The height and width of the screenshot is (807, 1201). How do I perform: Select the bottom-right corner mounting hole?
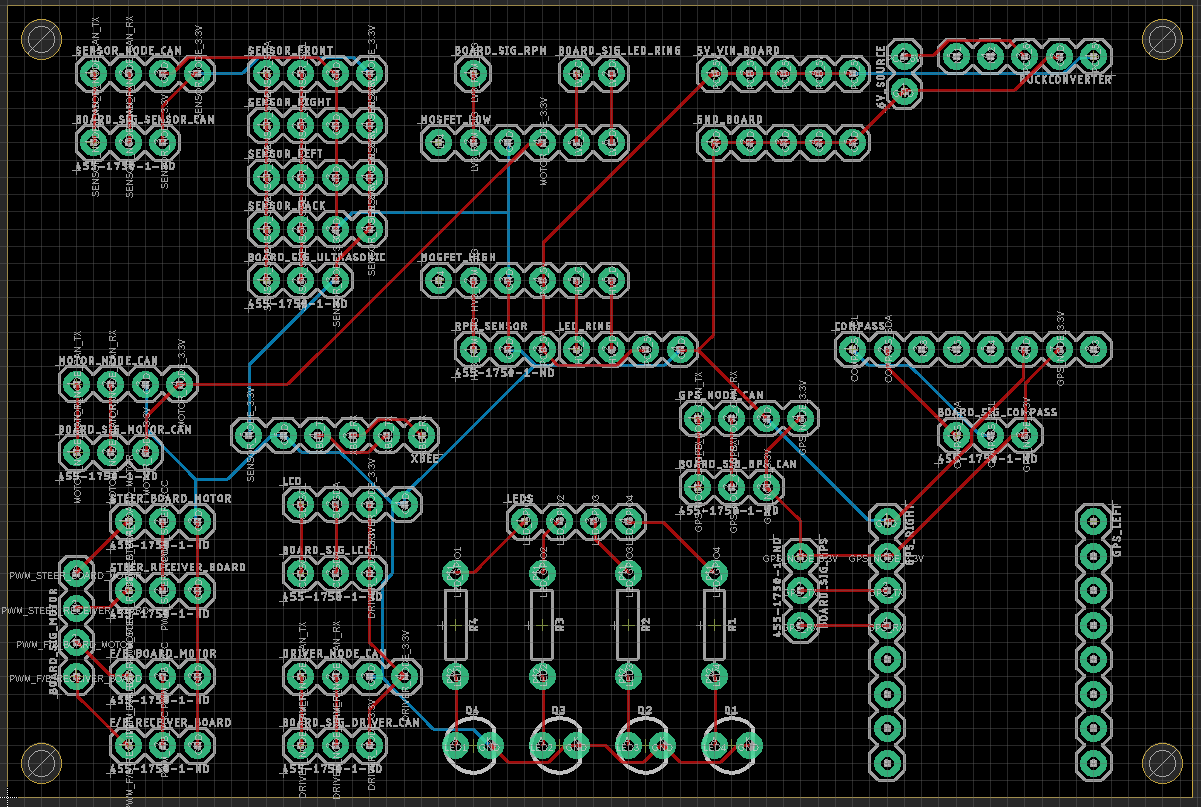click(x=1162, y=763)
